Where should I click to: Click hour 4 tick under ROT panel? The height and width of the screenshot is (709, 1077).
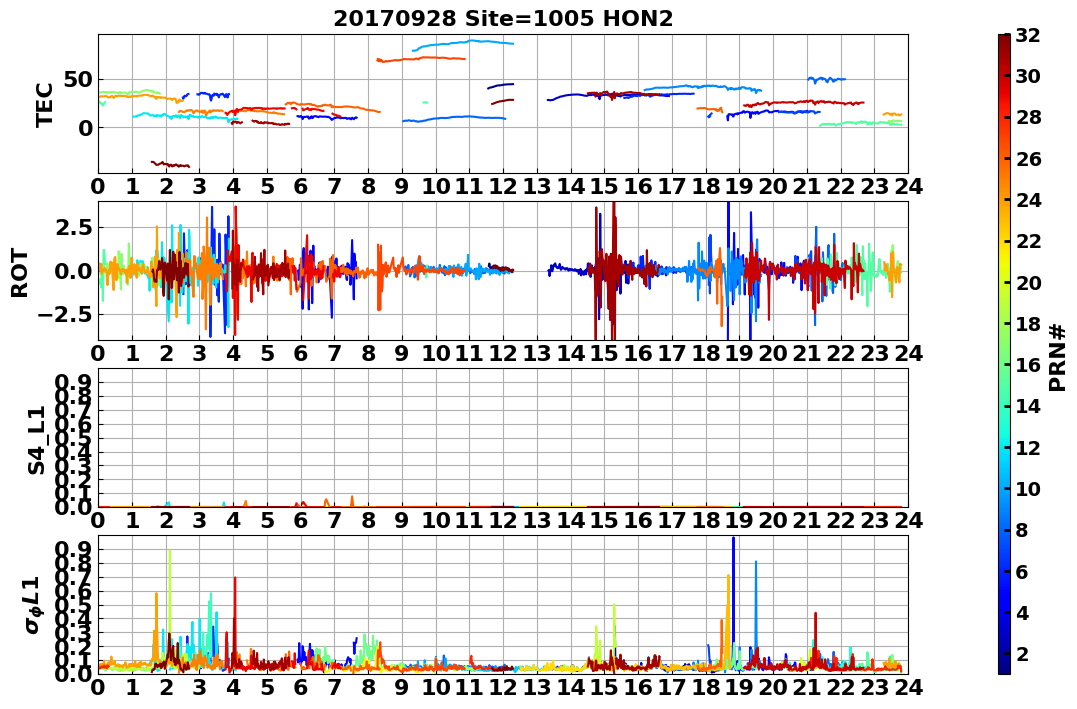(x=234, y=352)
